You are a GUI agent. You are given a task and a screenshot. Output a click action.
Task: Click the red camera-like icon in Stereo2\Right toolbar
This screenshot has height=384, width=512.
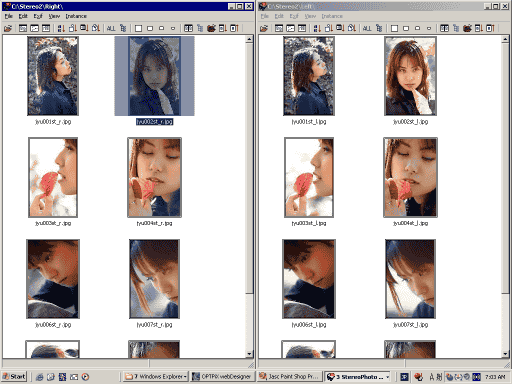pos(211,28)
